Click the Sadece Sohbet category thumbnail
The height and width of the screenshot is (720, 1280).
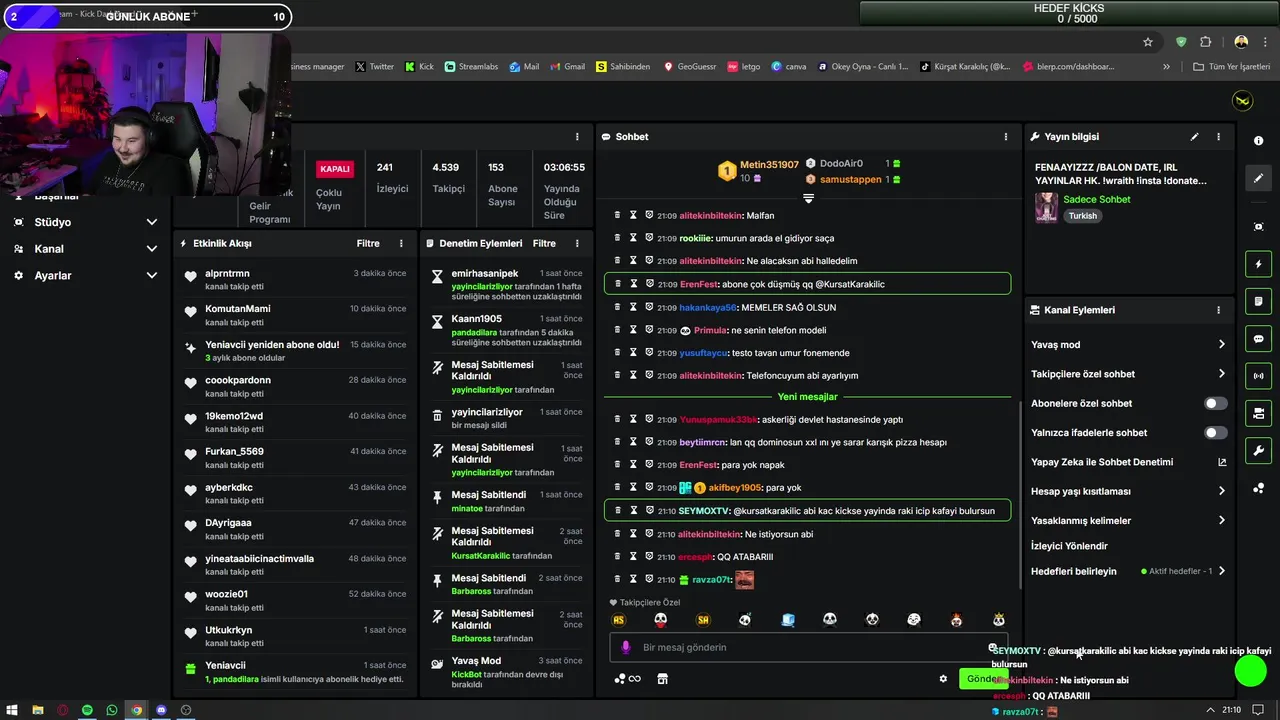click(1047, 207)
